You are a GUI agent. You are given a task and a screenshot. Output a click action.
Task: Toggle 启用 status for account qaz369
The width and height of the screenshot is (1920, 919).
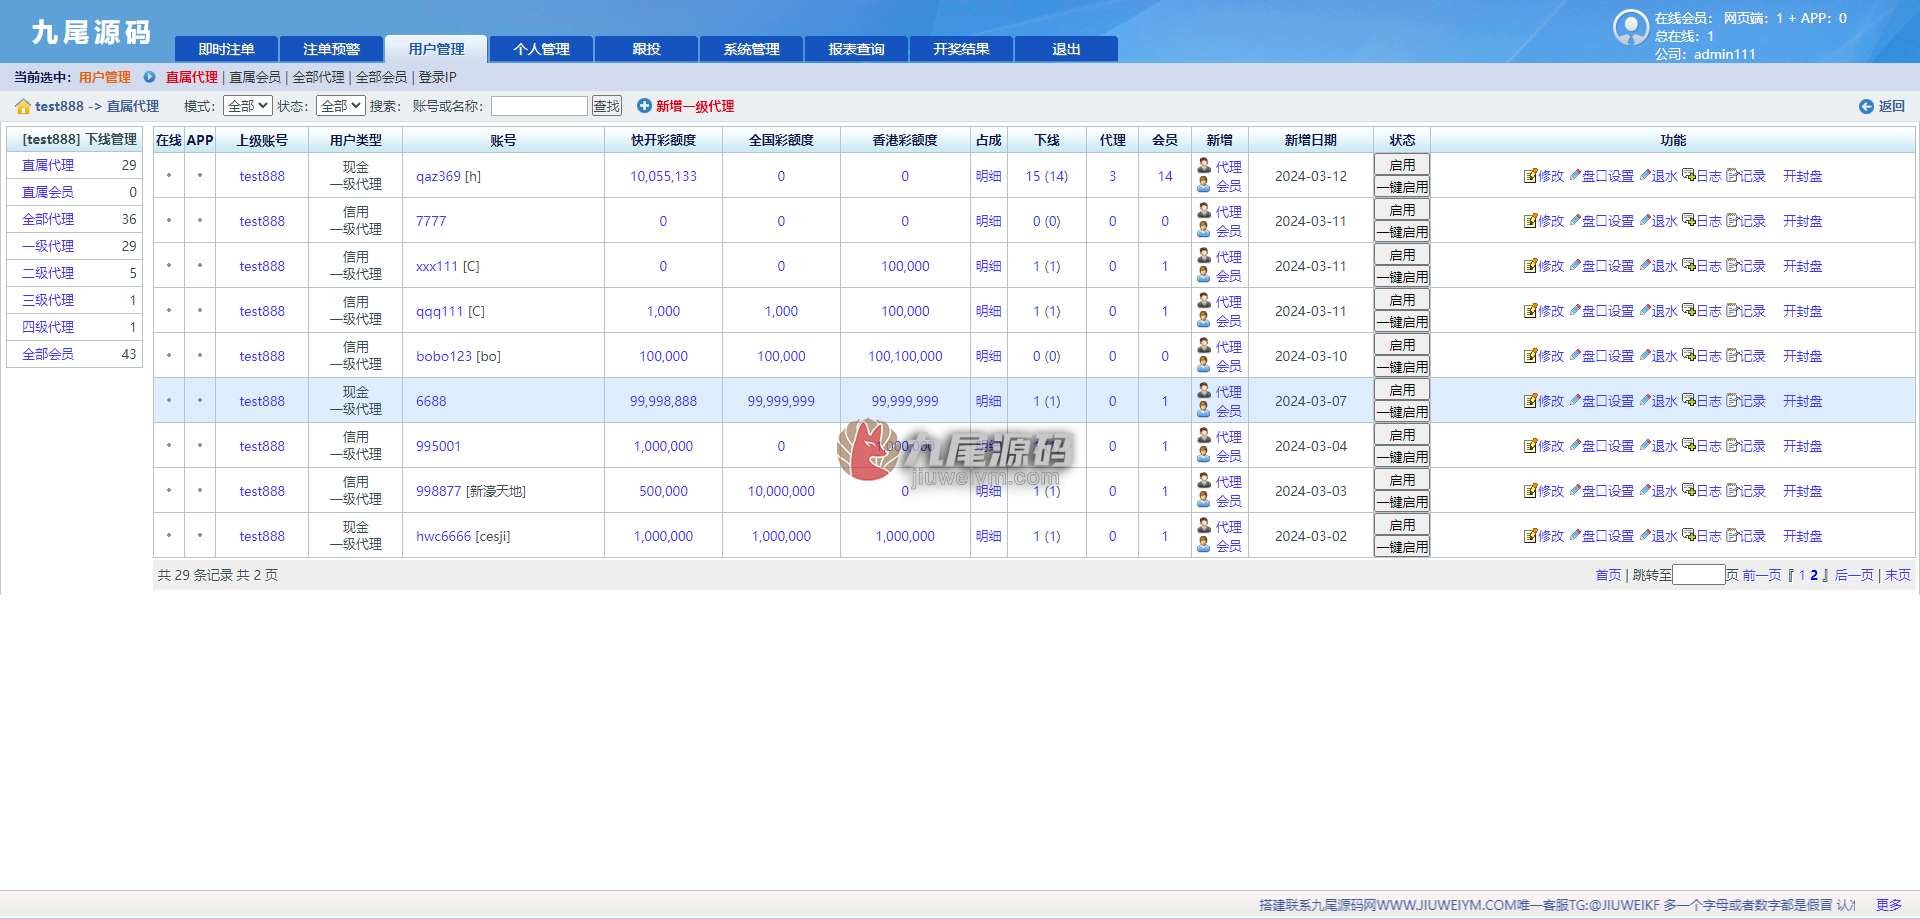(x=1402, y=165)
